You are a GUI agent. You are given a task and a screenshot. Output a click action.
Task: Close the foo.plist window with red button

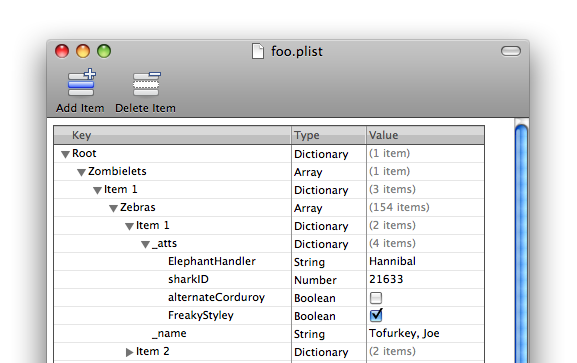(62, 51)
